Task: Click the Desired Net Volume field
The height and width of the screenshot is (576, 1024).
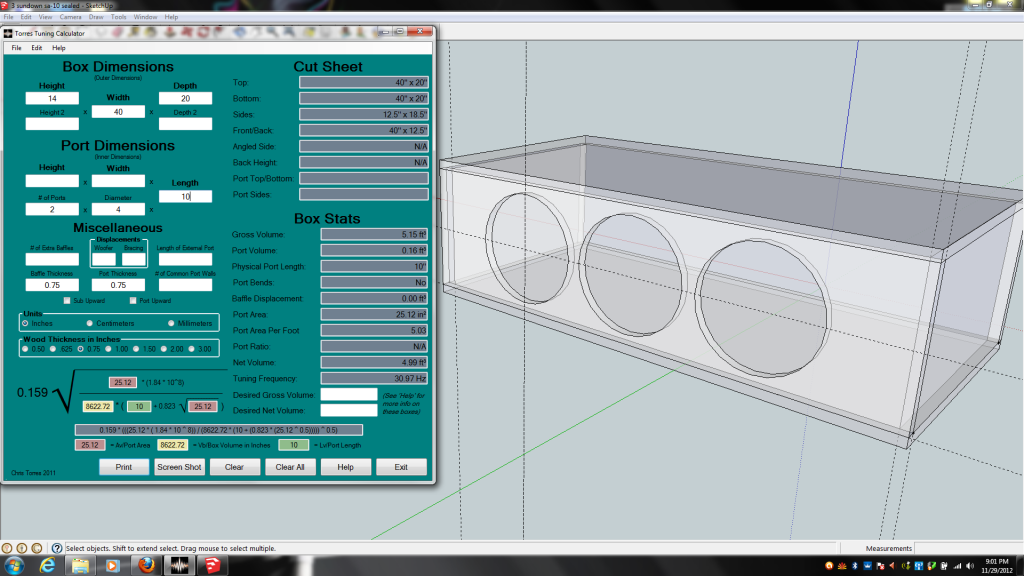Action: pyautogui.click(x=349, y=410)
